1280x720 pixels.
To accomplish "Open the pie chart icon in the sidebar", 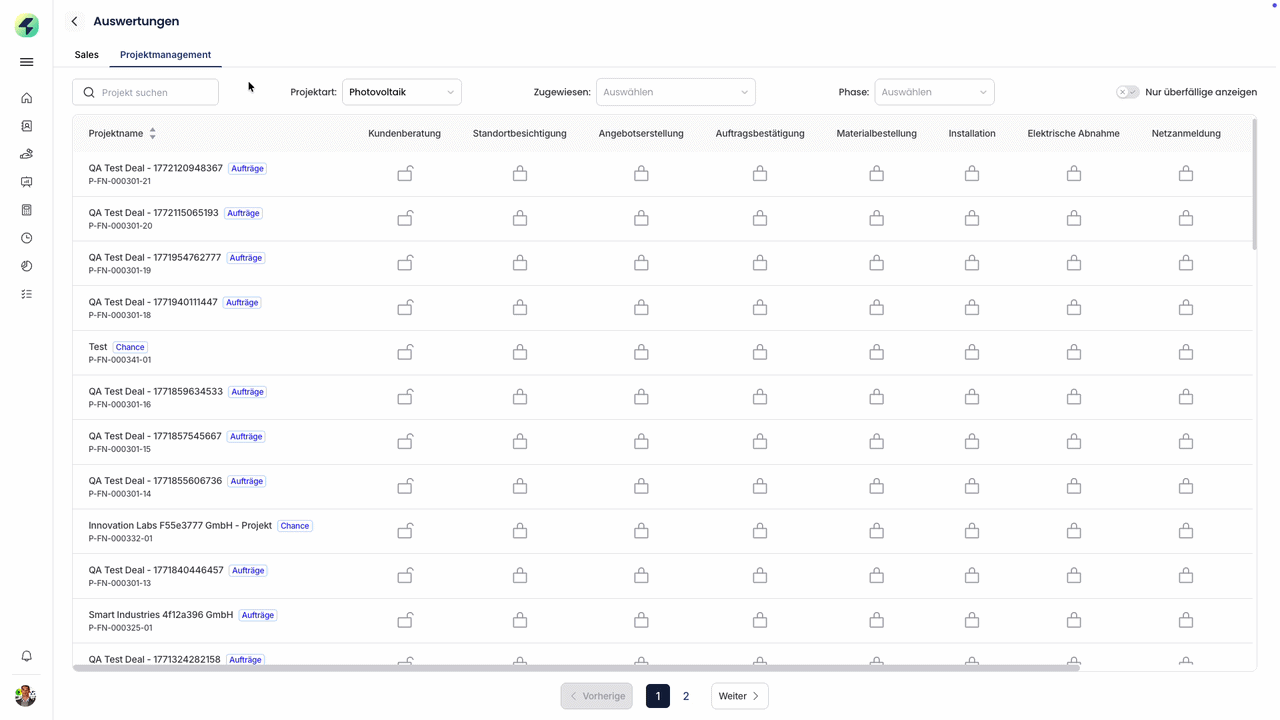I will point(27,266).
